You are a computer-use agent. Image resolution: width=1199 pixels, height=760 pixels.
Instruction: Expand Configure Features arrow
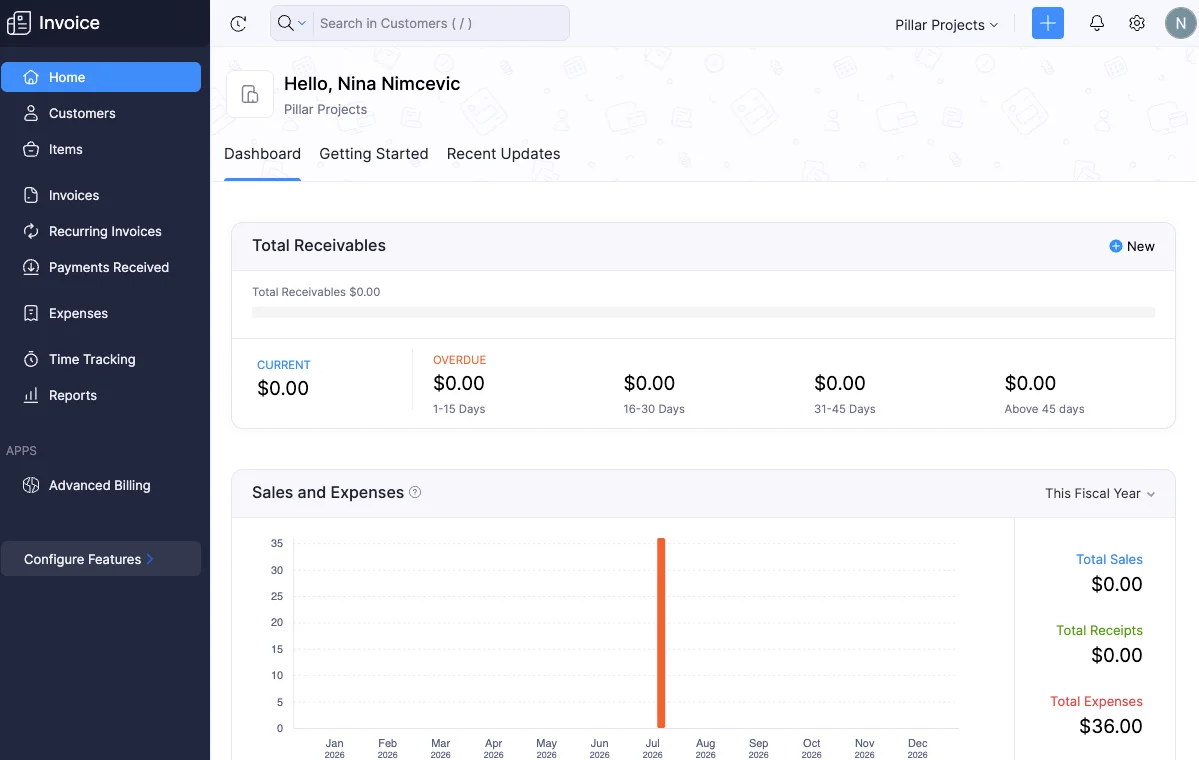click(150, 559)
